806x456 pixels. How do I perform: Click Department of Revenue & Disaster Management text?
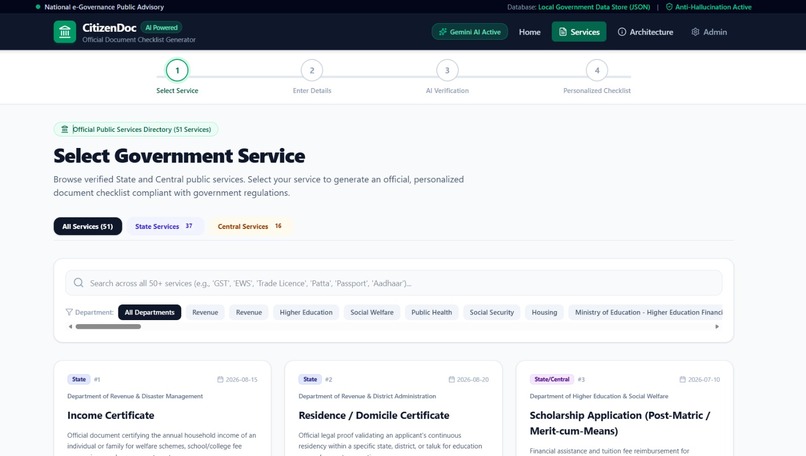135,396
